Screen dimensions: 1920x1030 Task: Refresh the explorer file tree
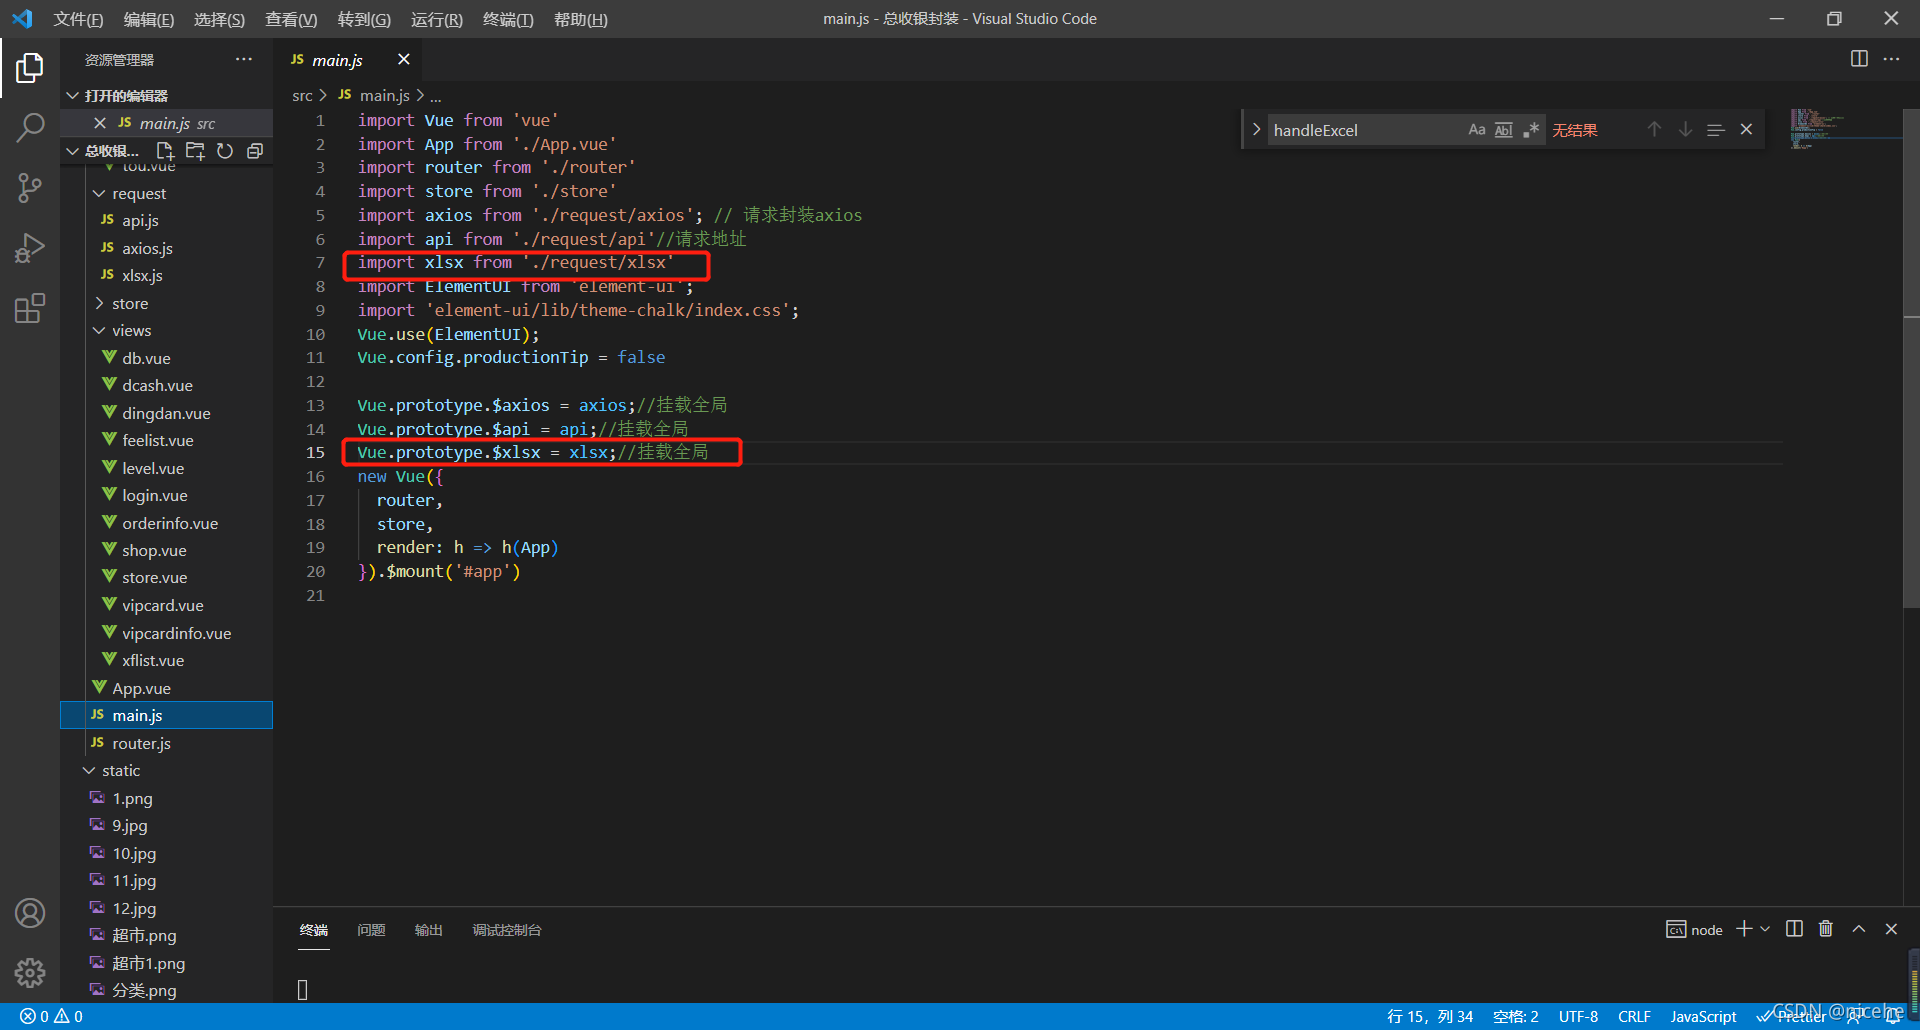coord(225,151)
